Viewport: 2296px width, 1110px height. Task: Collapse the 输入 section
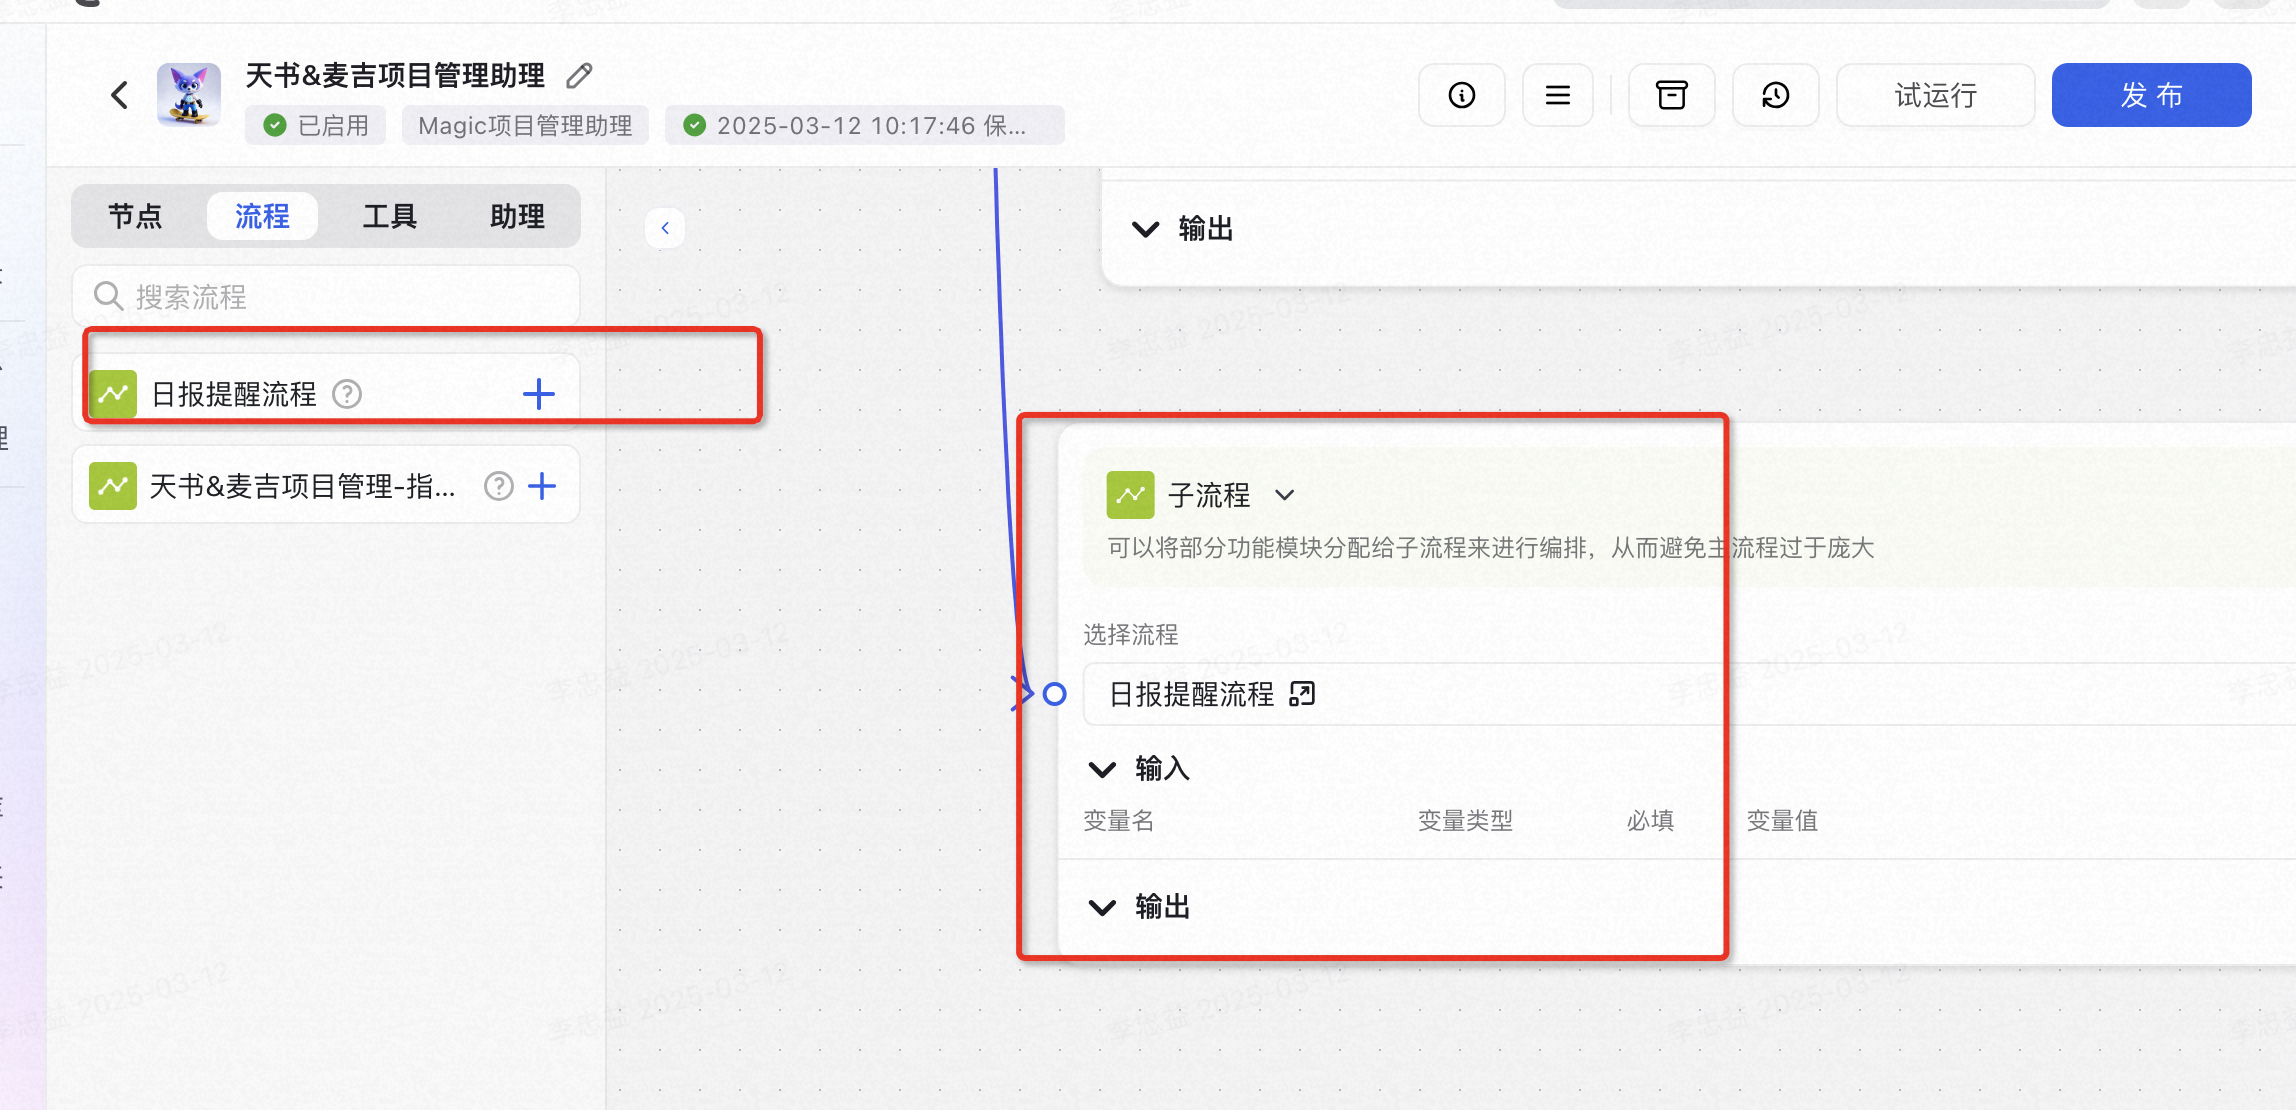pos(1102,769)
